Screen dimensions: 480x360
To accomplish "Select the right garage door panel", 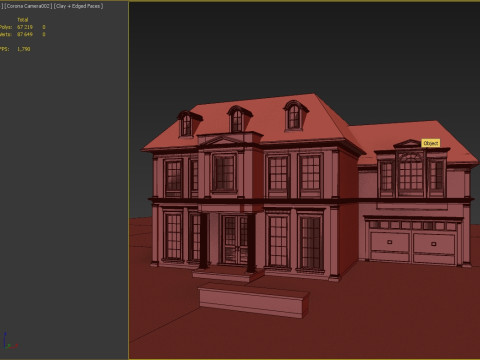I will point(434,249).
